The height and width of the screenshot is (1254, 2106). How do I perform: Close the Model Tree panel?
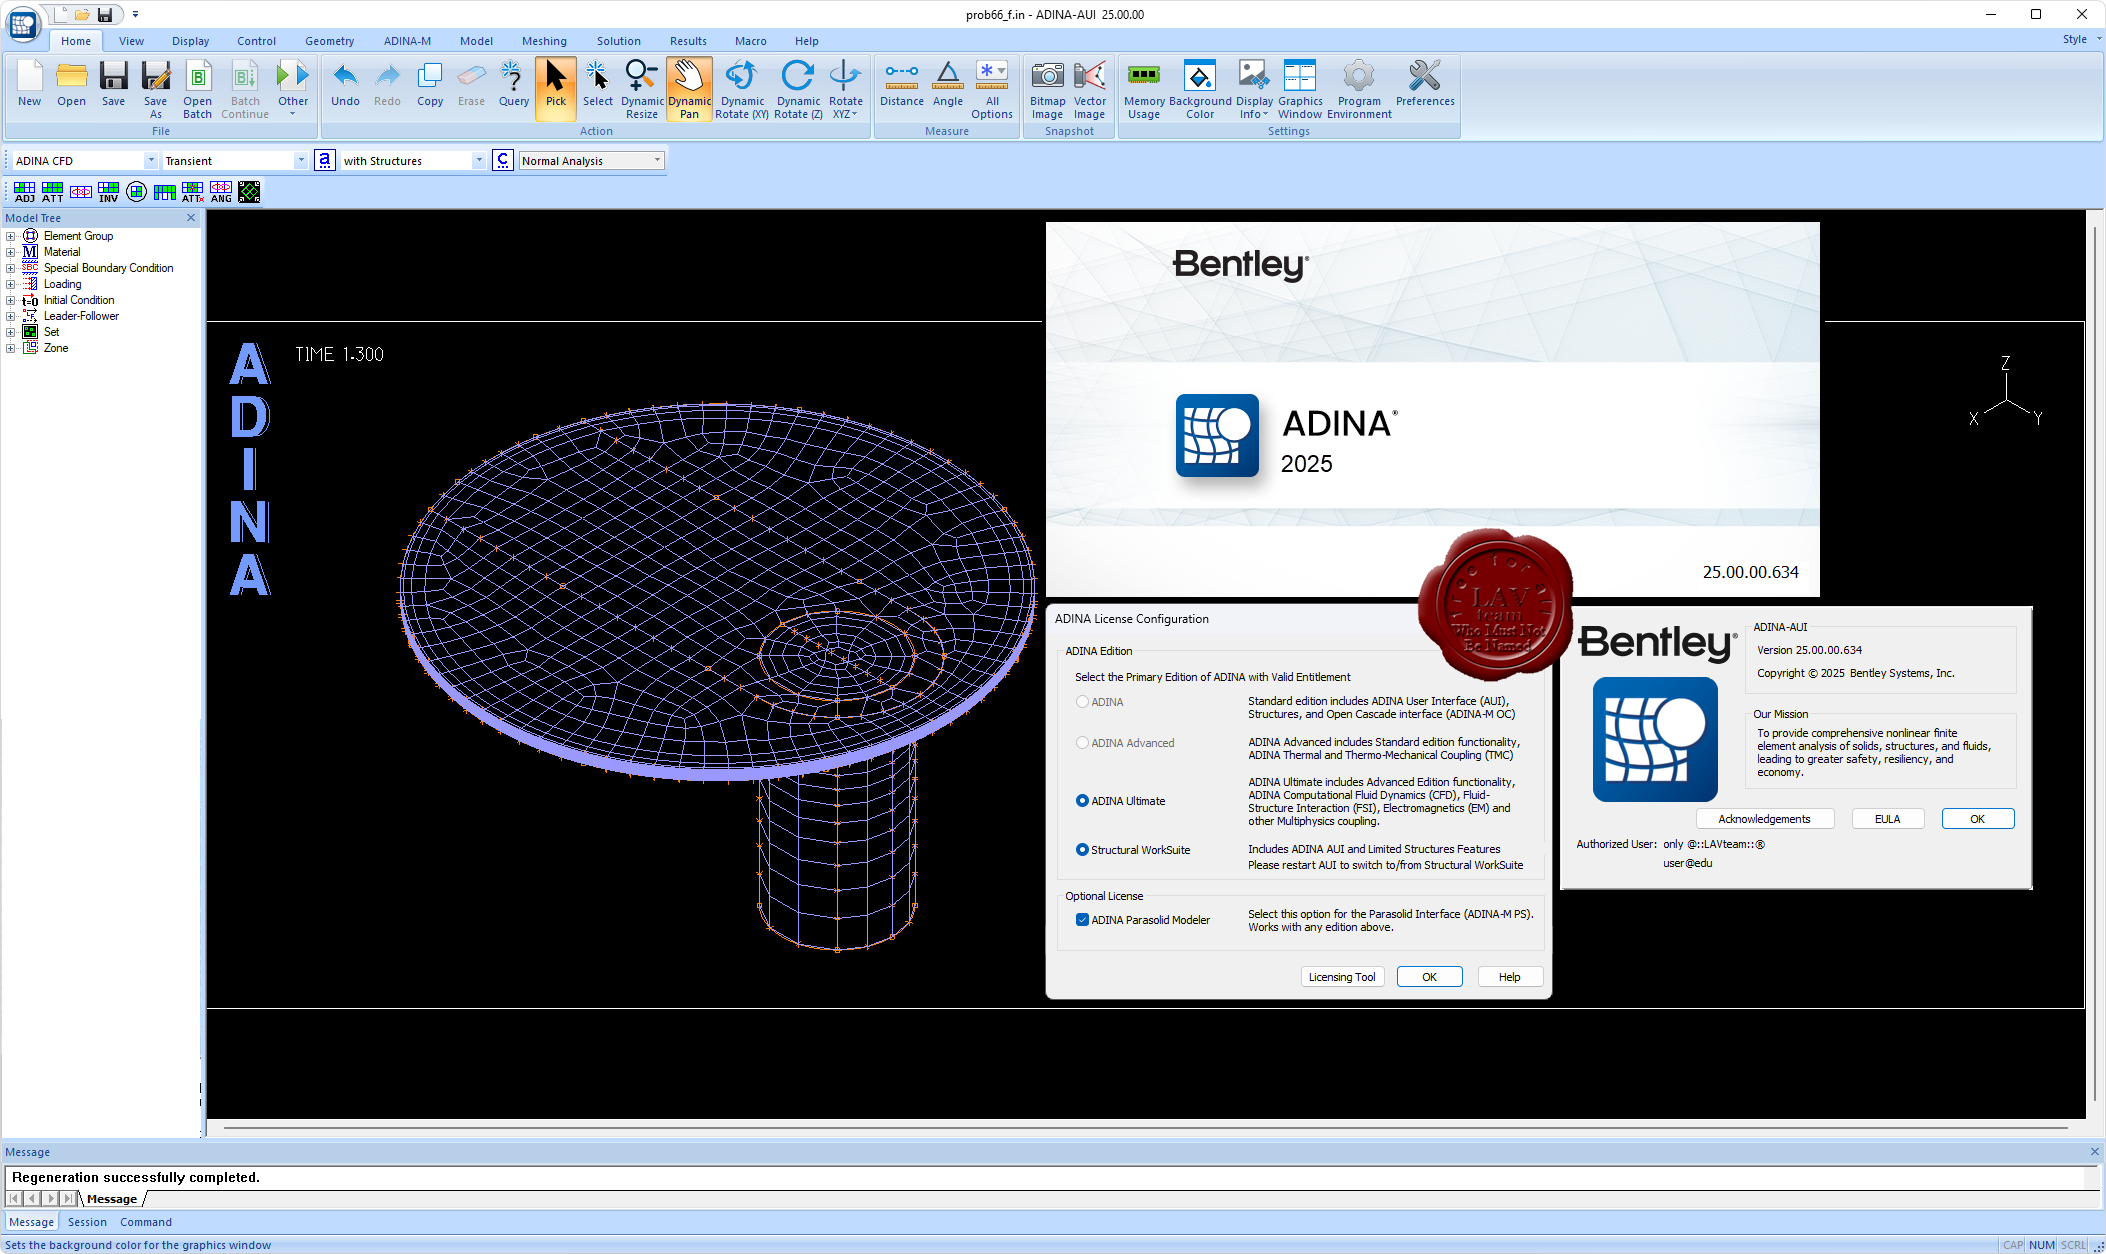coord(191,218)
